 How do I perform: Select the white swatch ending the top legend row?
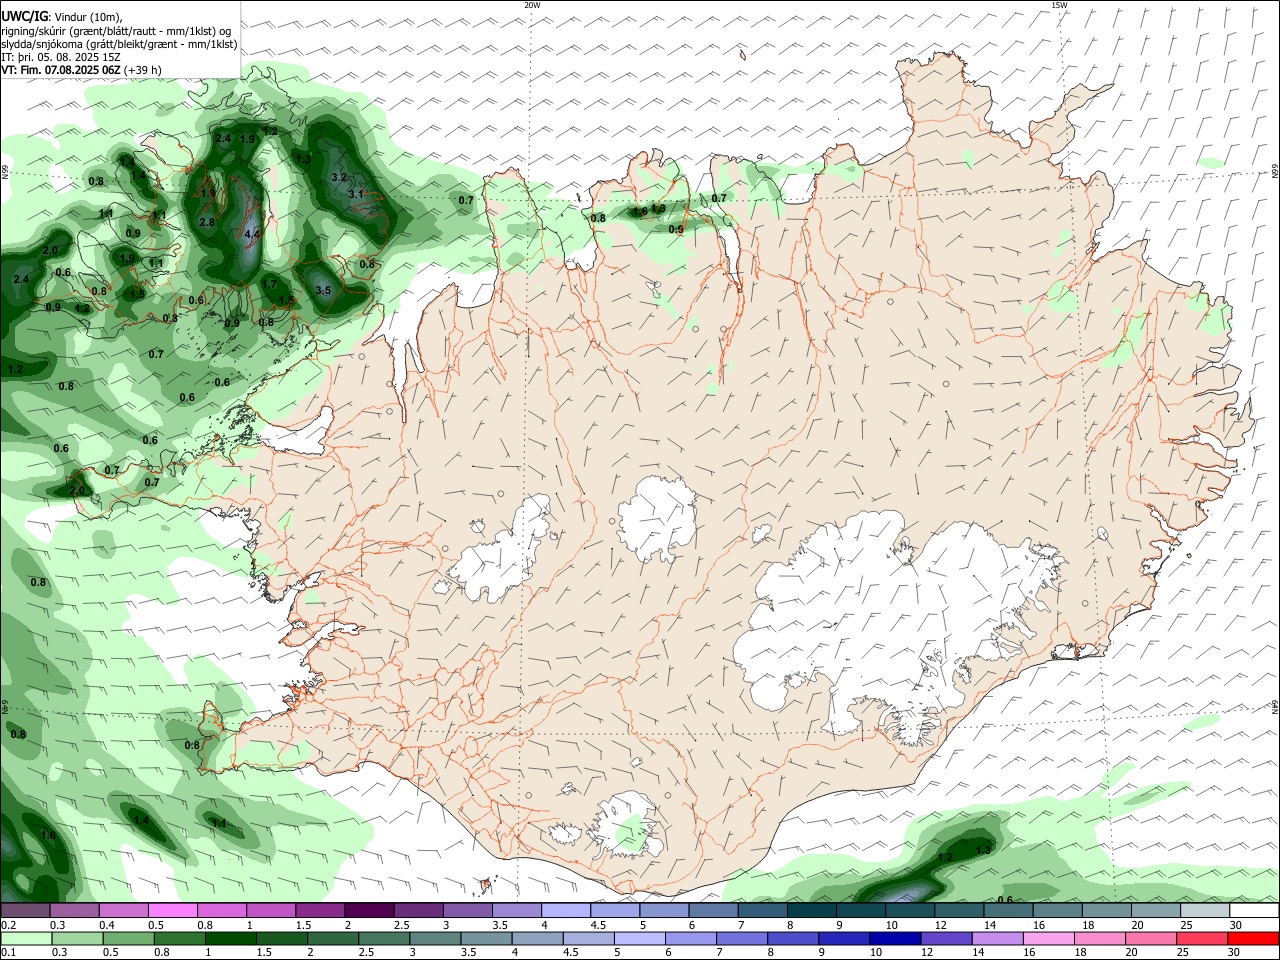1254,911
